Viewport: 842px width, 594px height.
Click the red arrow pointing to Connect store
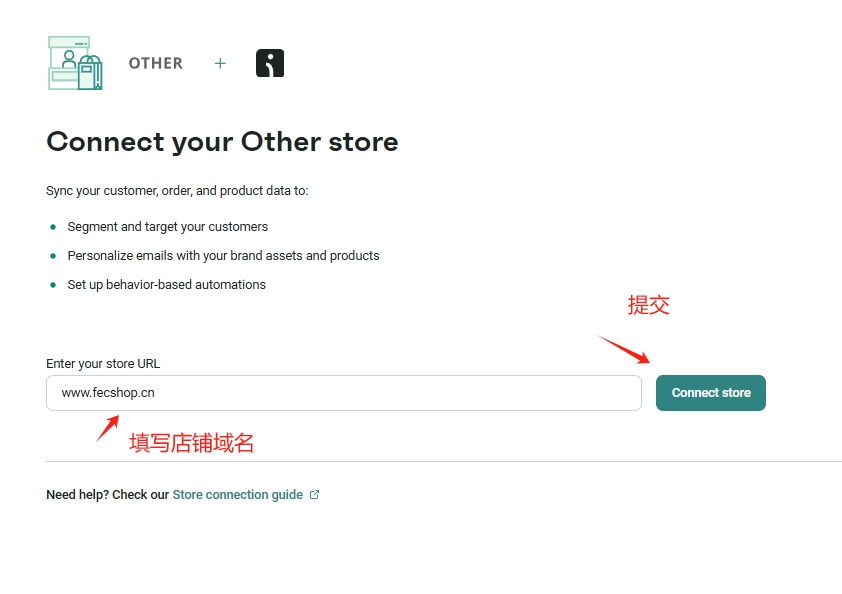pyautogui.click(x=625, y=350)
